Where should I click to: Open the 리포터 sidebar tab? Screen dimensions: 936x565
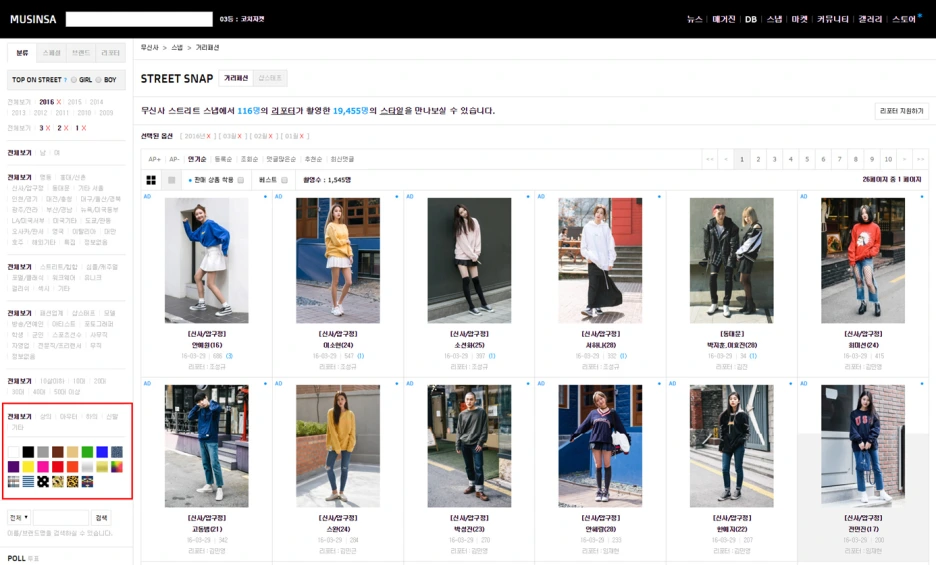point(110,53)
